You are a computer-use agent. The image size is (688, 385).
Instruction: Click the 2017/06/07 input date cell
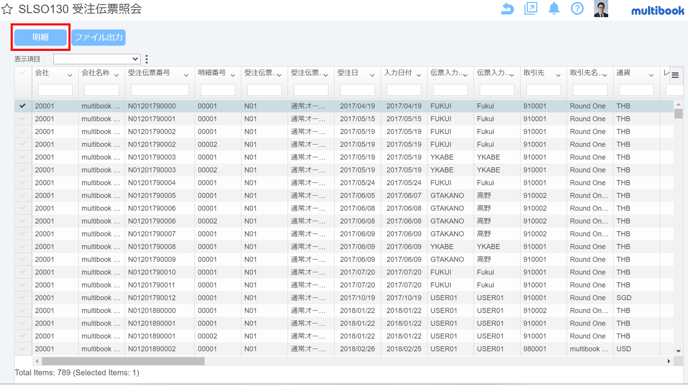tap(404, 195)
